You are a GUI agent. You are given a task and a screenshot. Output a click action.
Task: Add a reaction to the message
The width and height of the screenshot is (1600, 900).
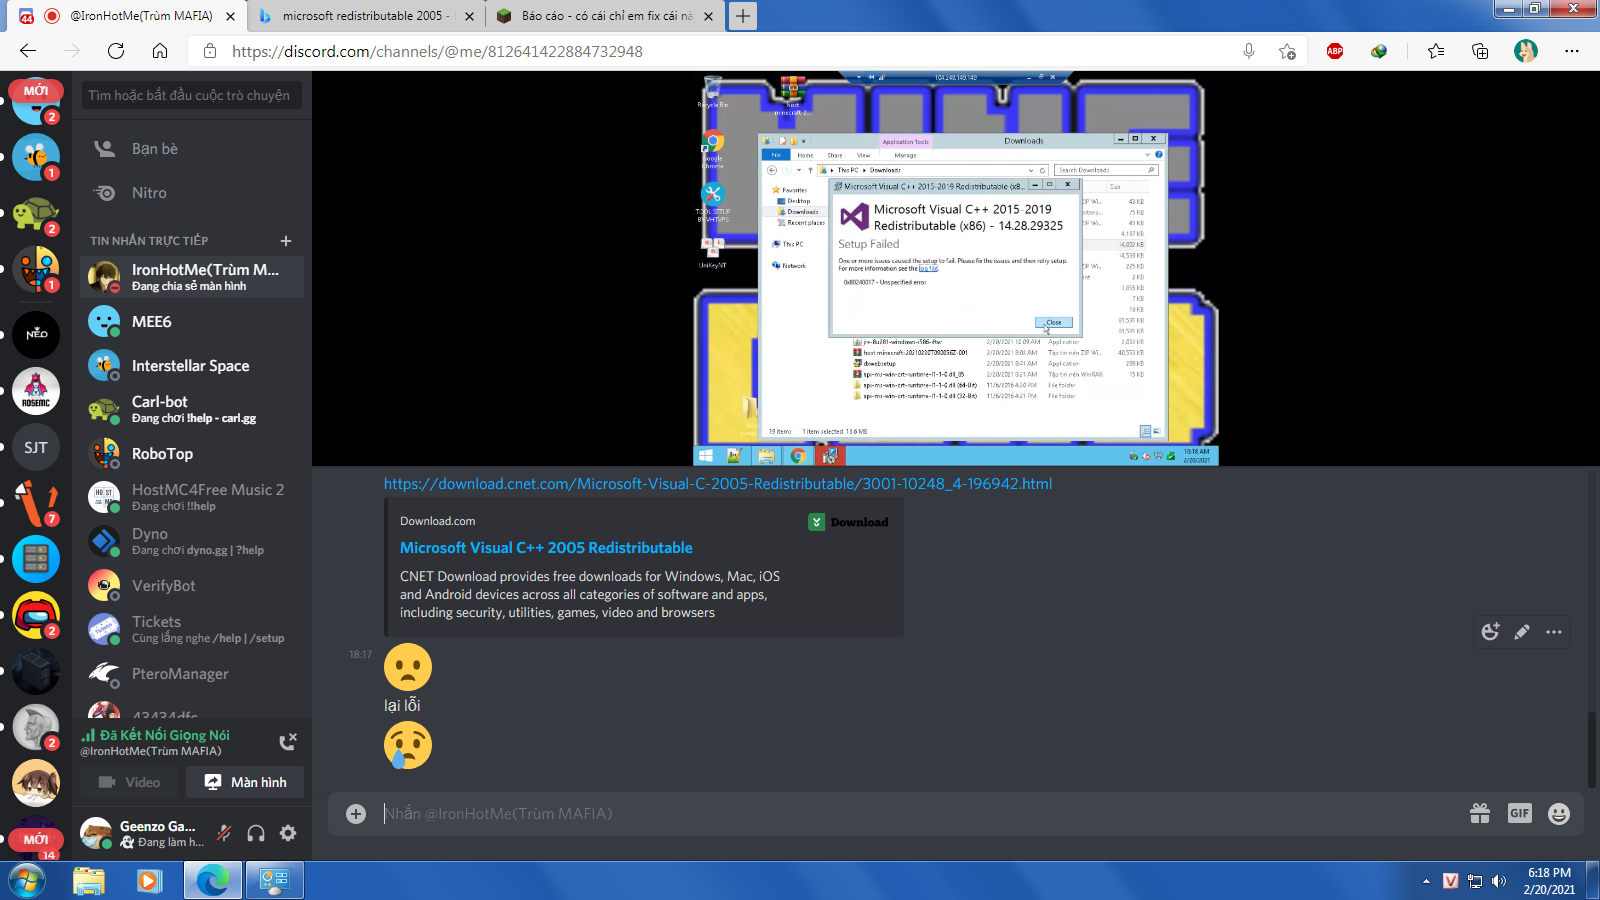click(1490, 632)
